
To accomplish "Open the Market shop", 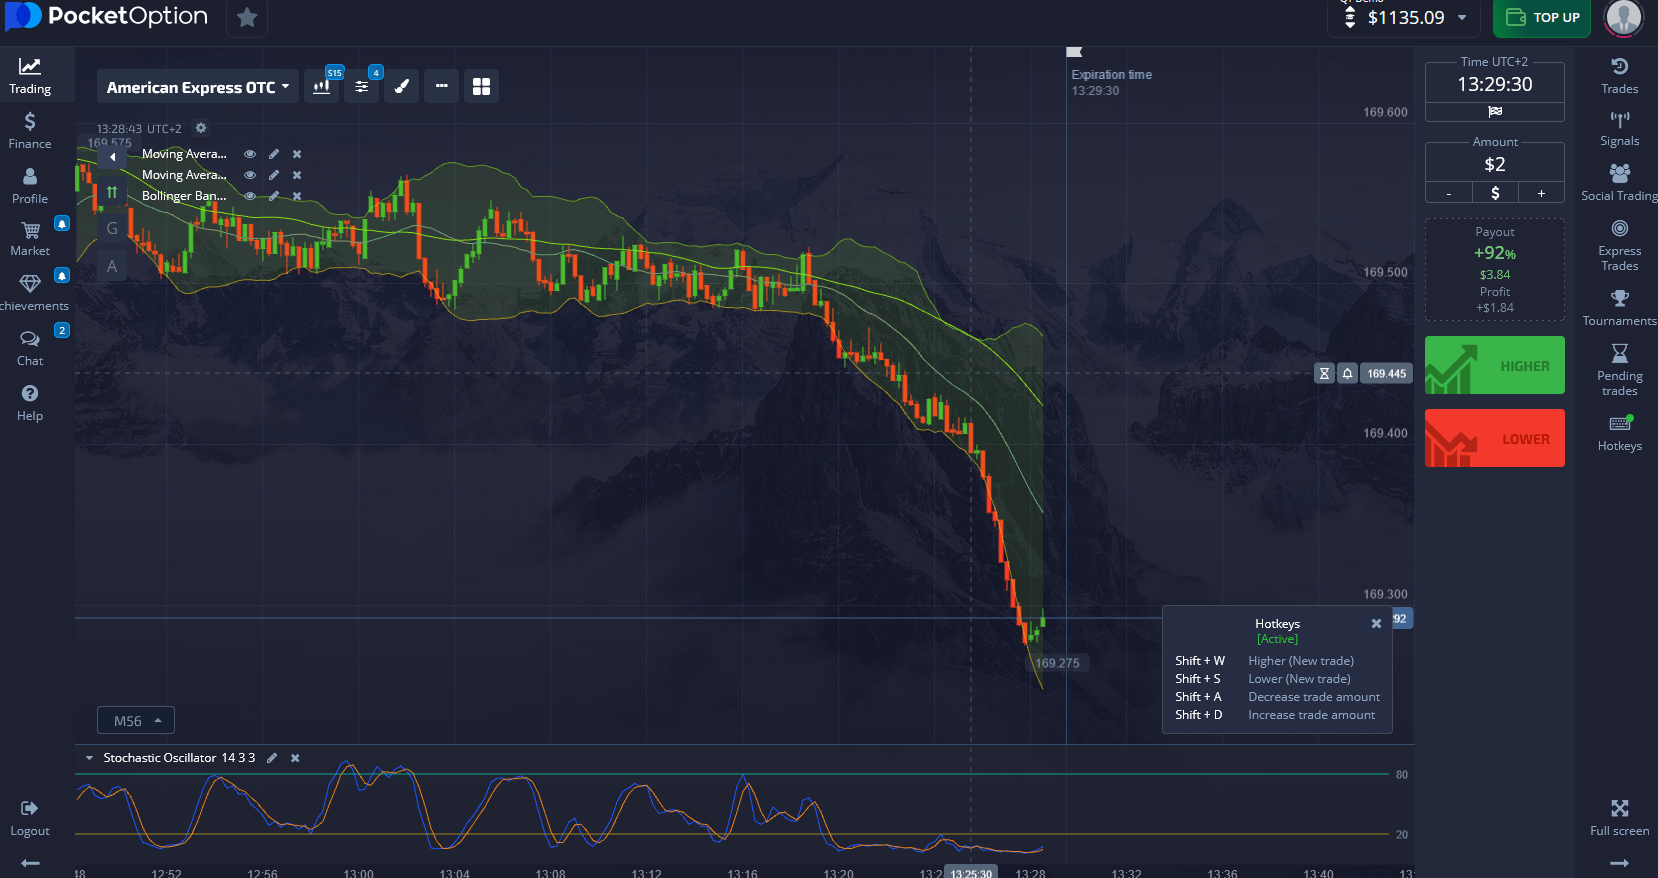I will pyautogui.click(x=30, y=240).
